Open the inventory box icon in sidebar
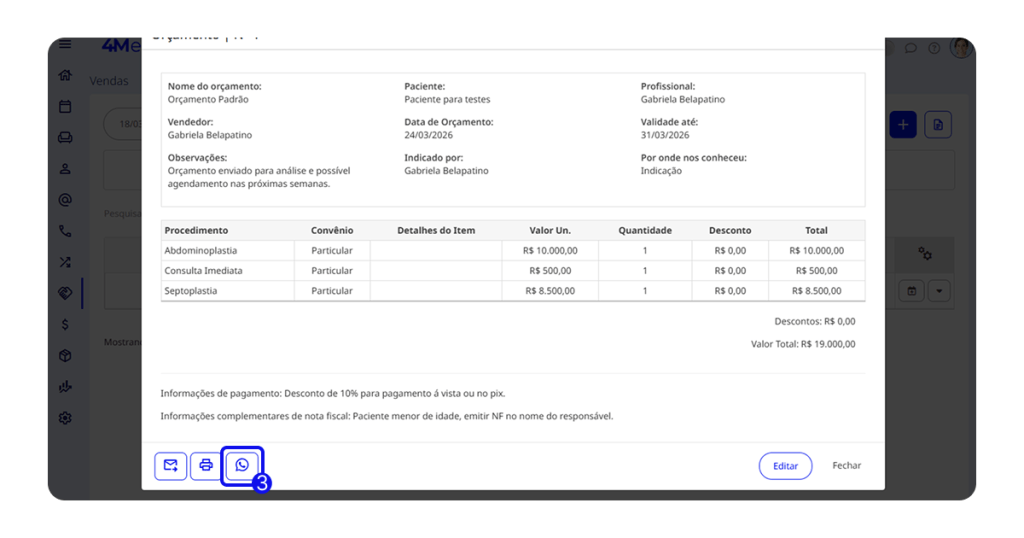This screenshot has height=538, width=1024. click(x=65, y=356)
